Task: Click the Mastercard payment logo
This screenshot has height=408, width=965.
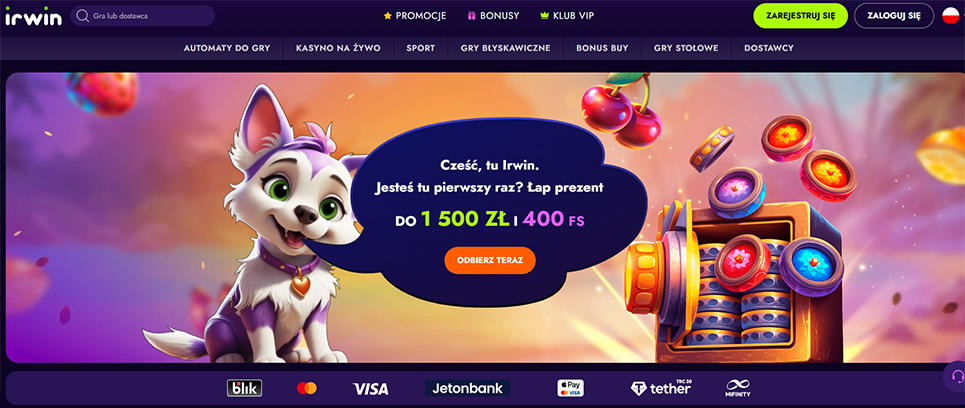Action: point(306,388)
